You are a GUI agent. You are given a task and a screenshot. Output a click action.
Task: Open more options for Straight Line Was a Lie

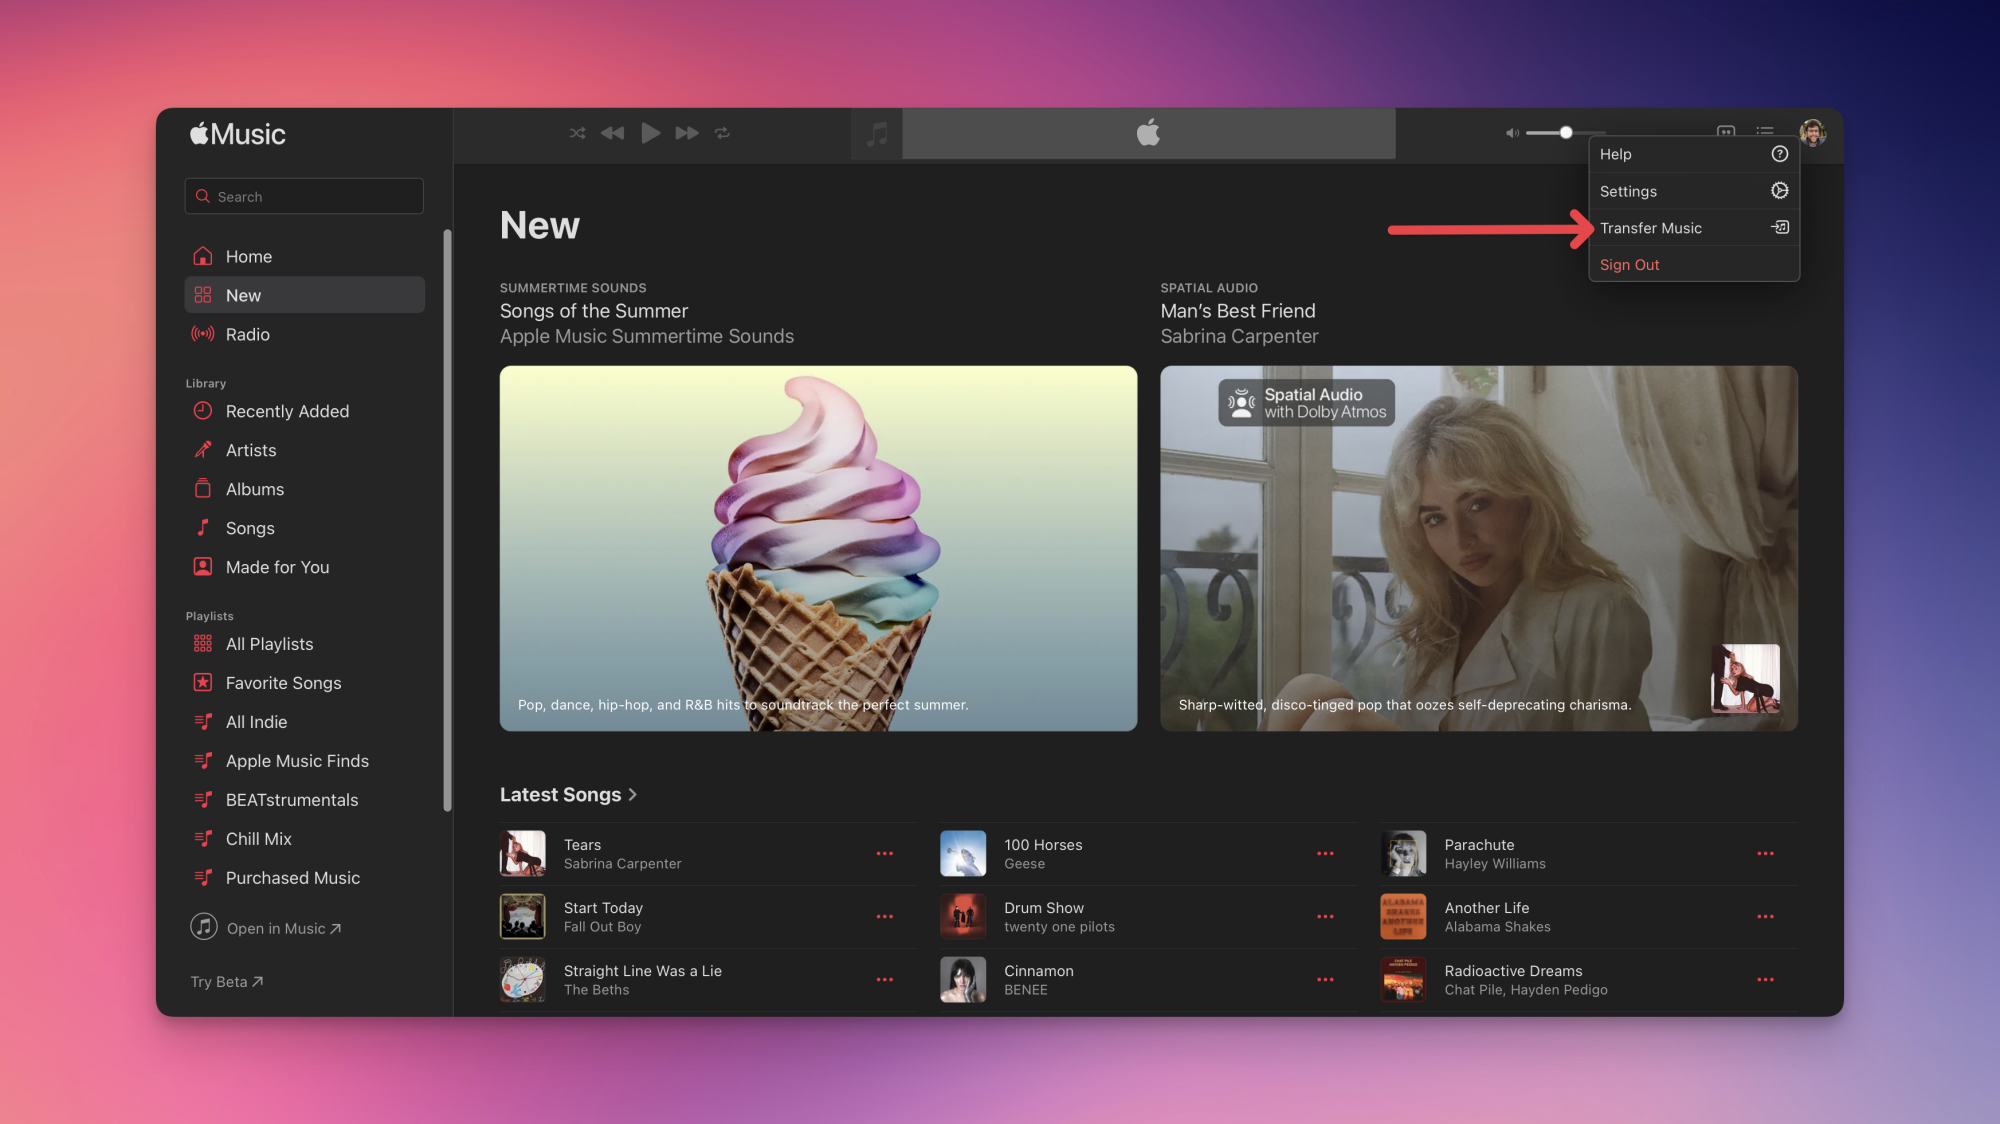(885, 980)
